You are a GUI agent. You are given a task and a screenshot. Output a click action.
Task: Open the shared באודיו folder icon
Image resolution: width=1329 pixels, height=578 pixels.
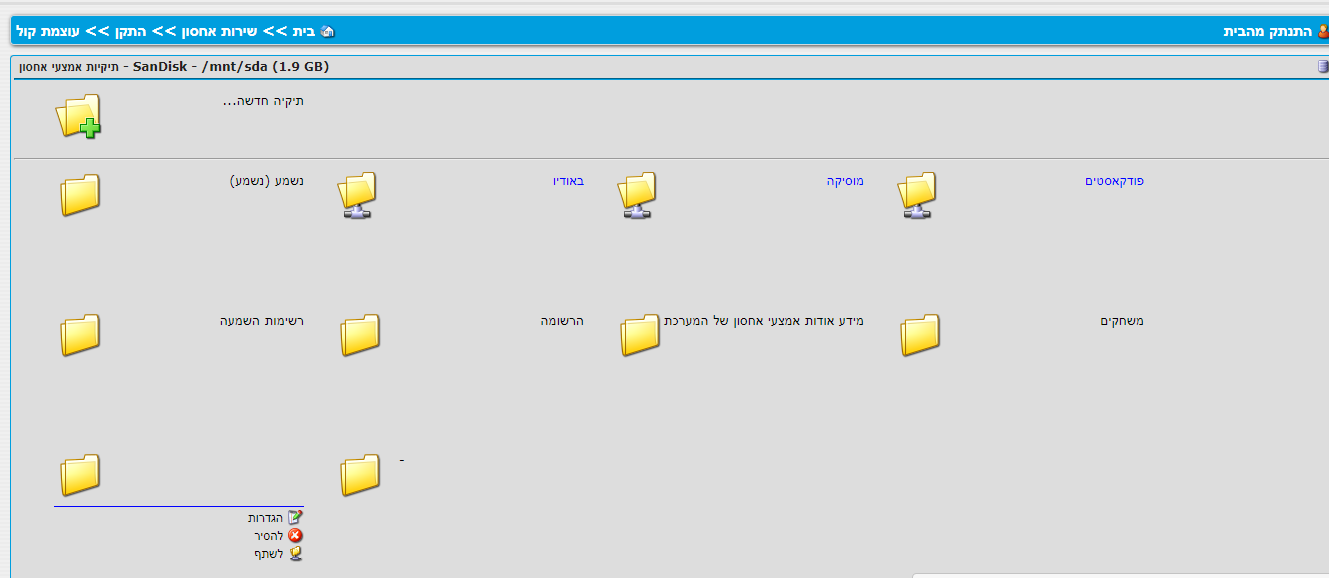point(359,195)
